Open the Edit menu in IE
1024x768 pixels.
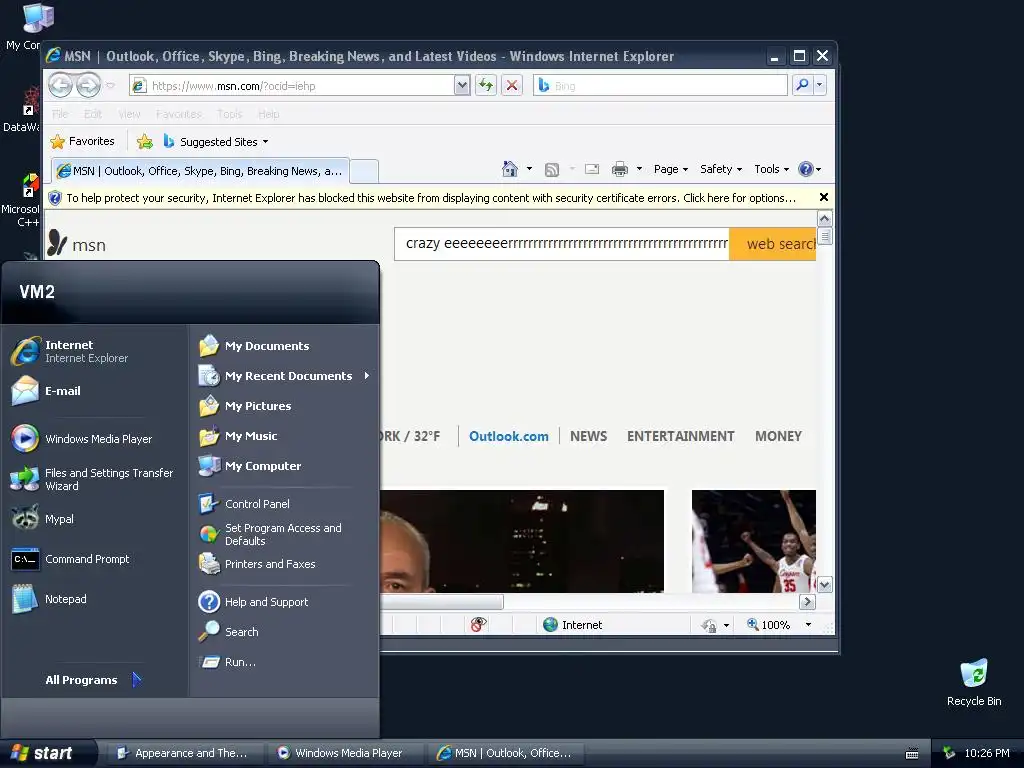(x=93, y=114)
